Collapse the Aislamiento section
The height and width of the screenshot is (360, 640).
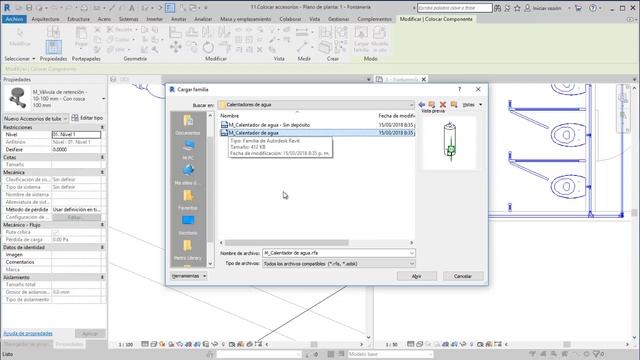[x=102, y=277]
